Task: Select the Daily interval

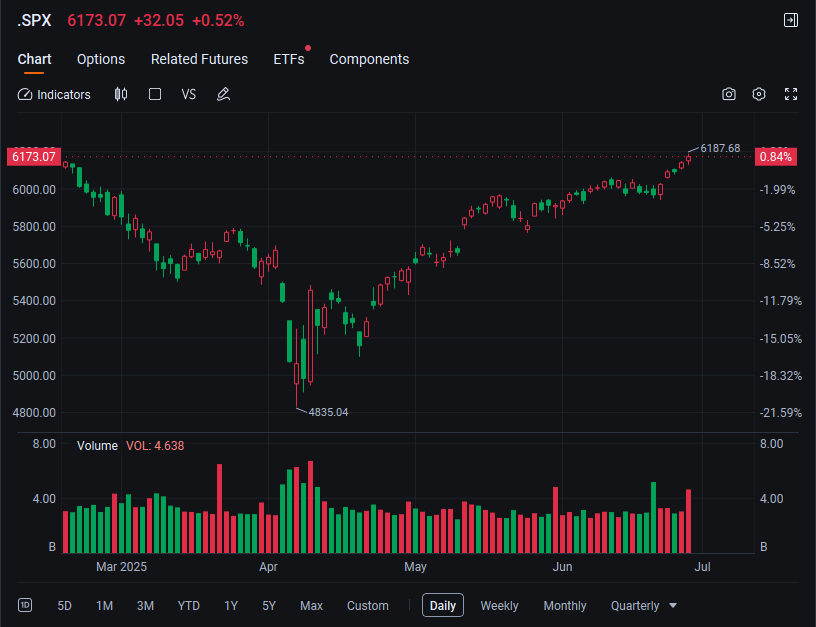Action: pos(443,606)
